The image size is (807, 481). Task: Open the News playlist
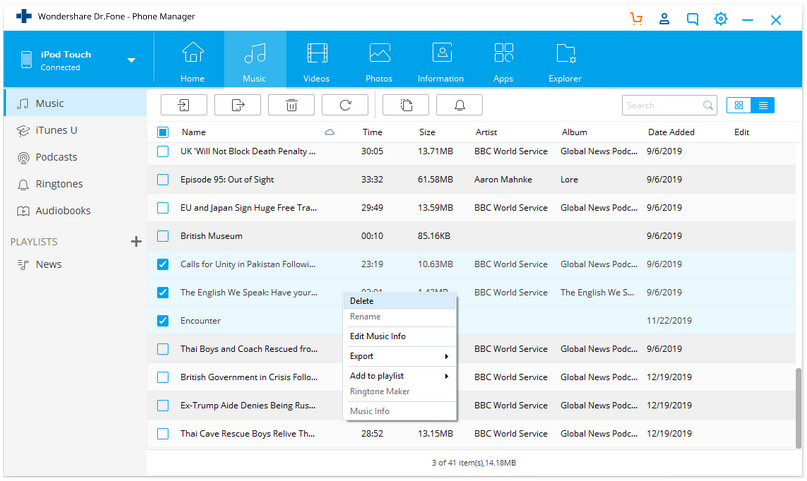click(x=75, y=264)
